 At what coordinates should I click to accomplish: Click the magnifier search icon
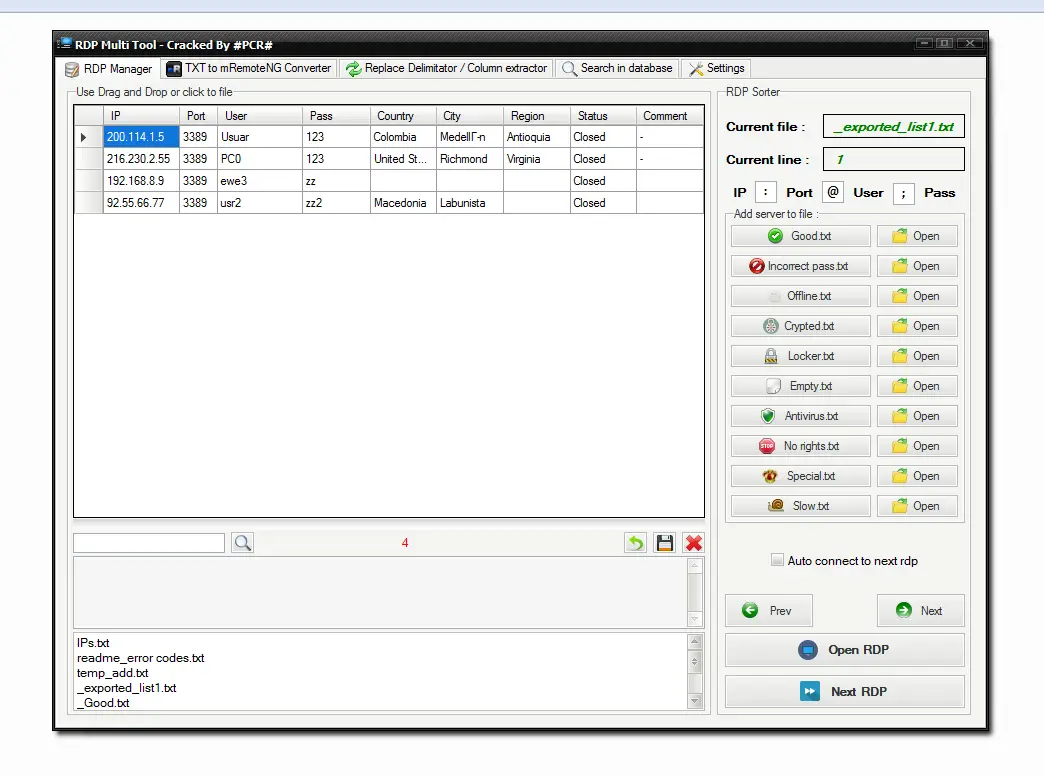tap(243, 542)
